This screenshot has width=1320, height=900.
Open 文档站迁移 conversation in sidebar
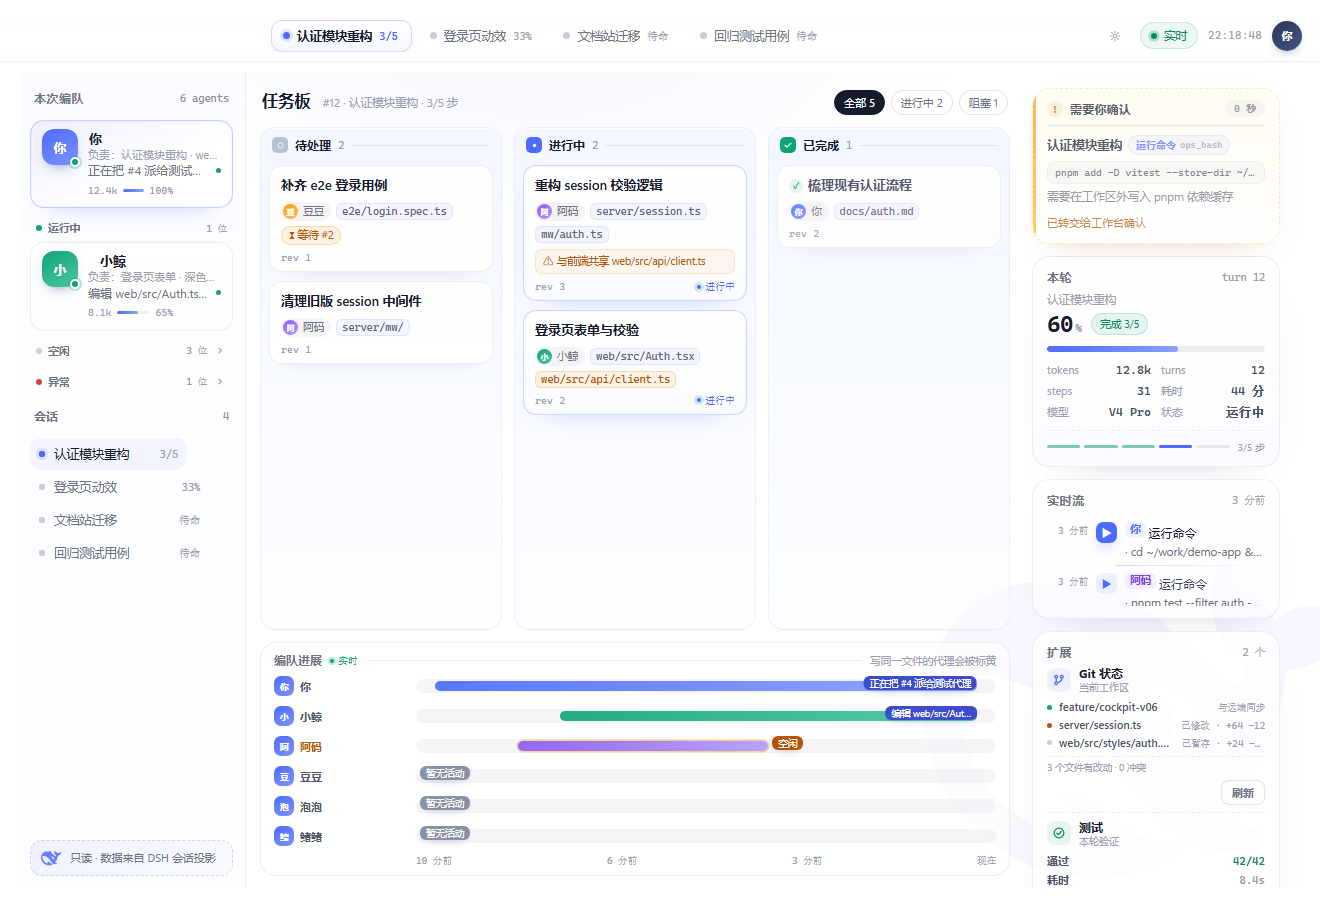tap(119, 520)
